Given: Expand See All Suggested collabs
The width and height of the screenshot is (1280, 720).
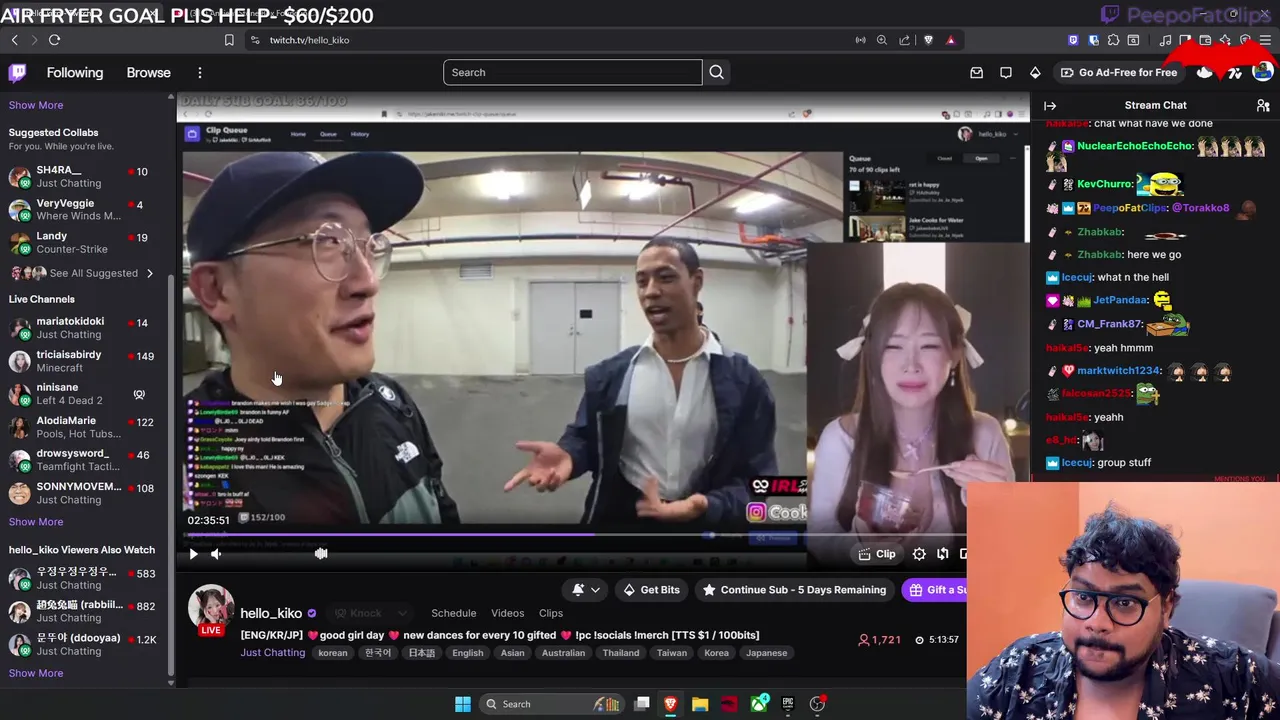Looking at the screenshot, I should click(83, 273).
